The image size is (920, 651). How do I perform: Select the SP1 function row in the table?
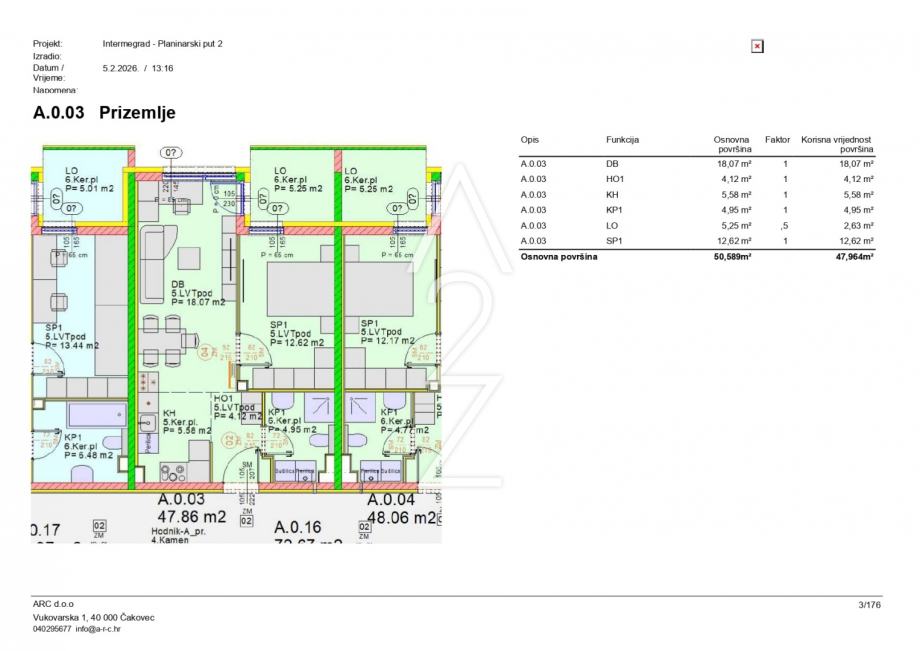click(697, 241)
